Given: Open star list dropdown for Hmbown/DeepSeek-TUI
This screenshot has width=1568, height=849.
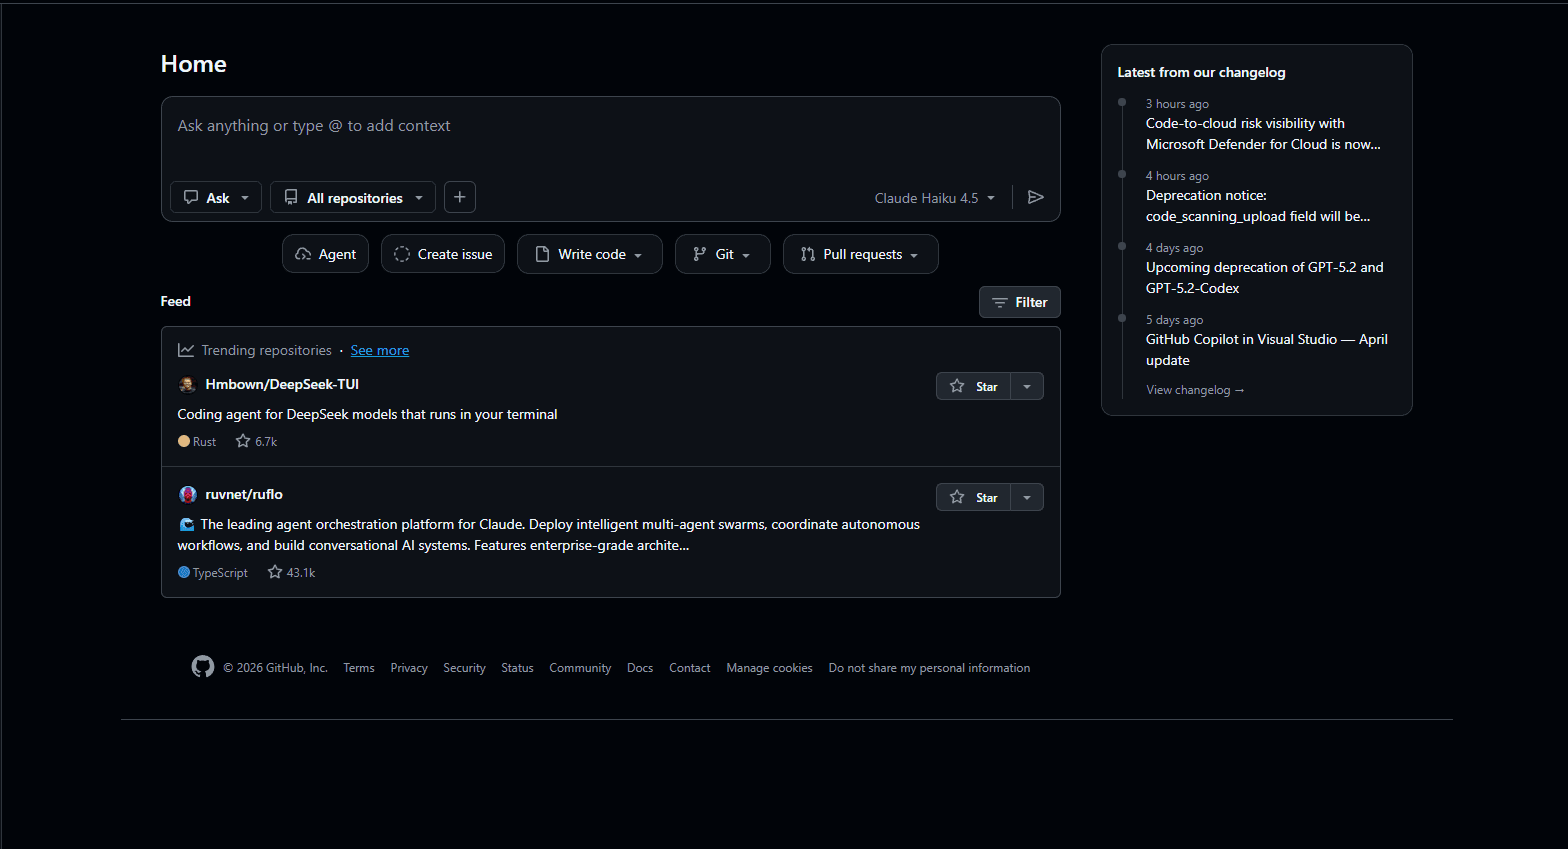Looking at the screenshot, I should coord(1027,386).
